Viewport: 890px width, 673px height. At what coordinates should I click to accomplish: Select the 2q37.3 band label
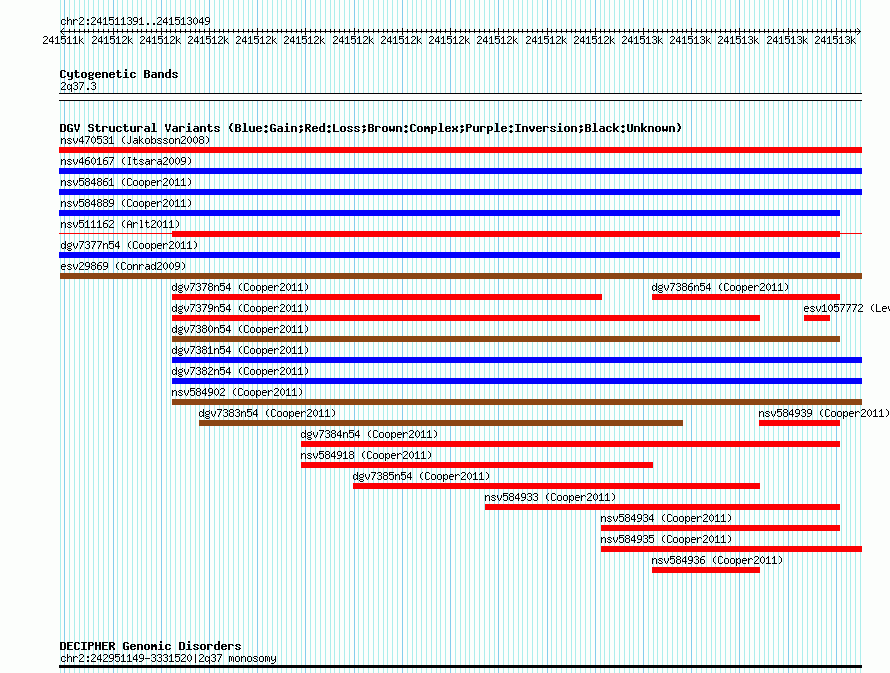pyautogui.click(x=78, y=86)
